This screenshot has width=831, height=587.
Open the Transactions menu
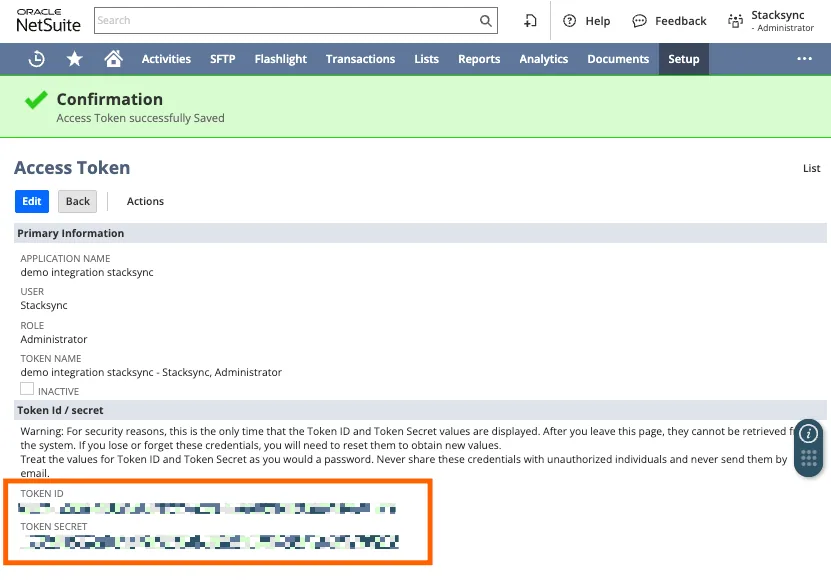(360, 59)
